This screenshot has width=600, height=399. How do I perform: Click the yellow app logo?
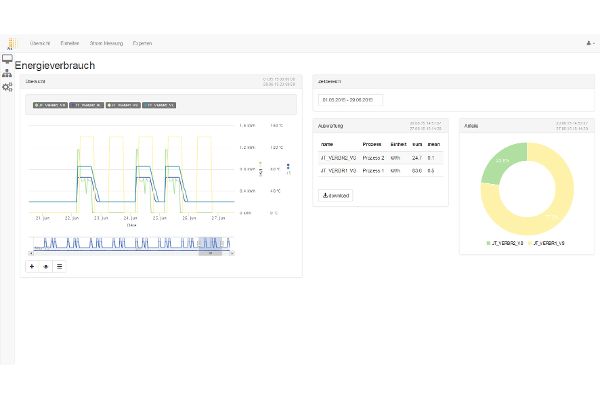click(11, 43)
